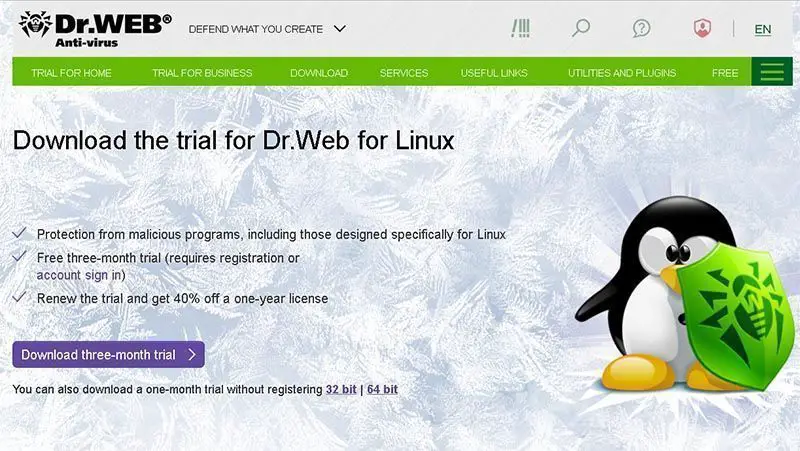Screen dimensions: 800x451
Task: Switch language via EN selector
Action: [x=763, y=30]
